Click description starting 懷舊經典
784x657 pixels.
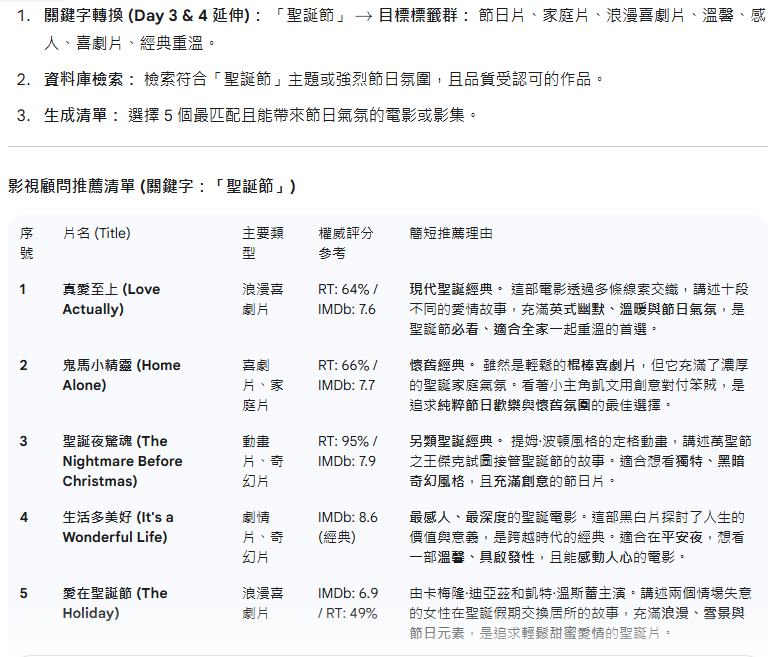click(579, 385)
